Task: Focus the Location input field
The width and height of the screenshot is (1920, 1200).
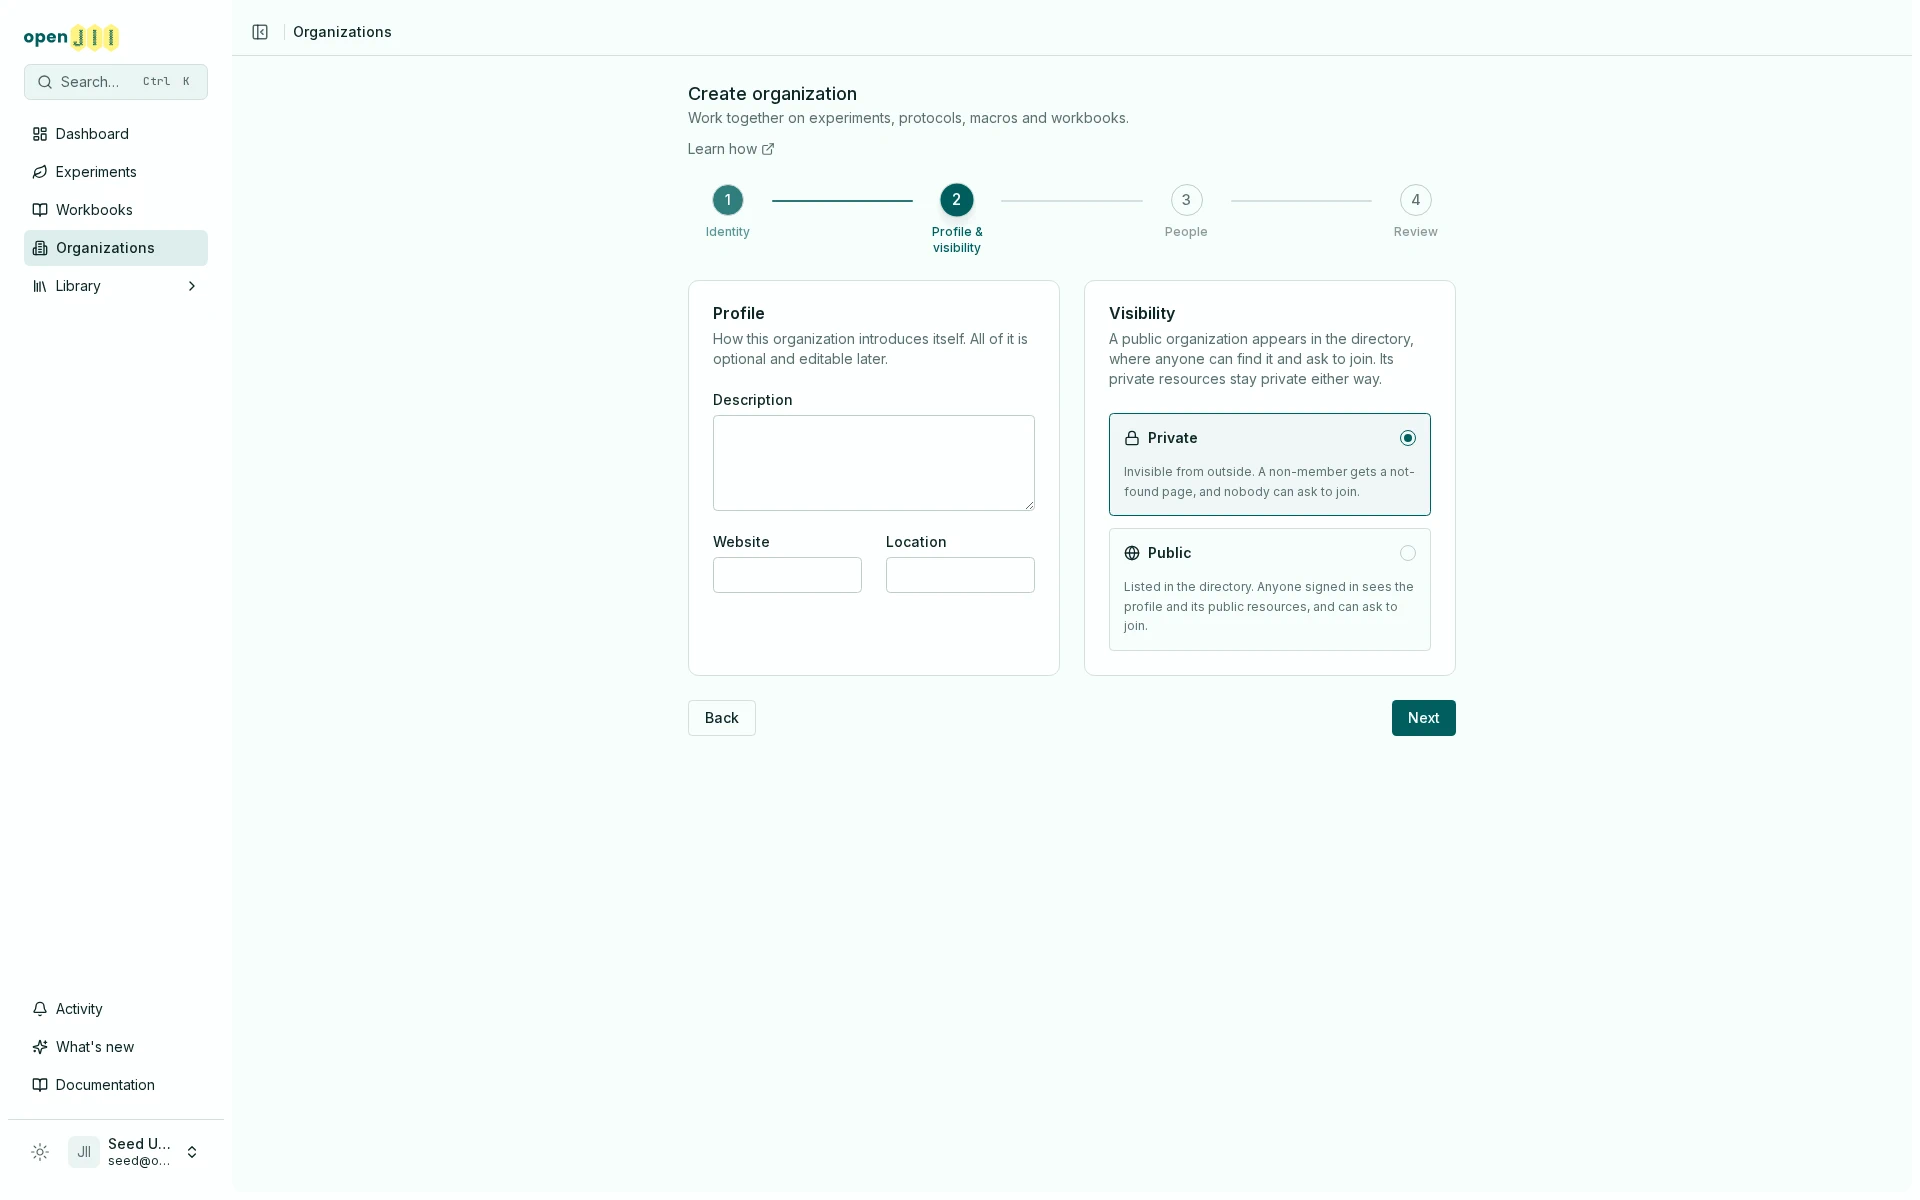Action: [960, 575]
